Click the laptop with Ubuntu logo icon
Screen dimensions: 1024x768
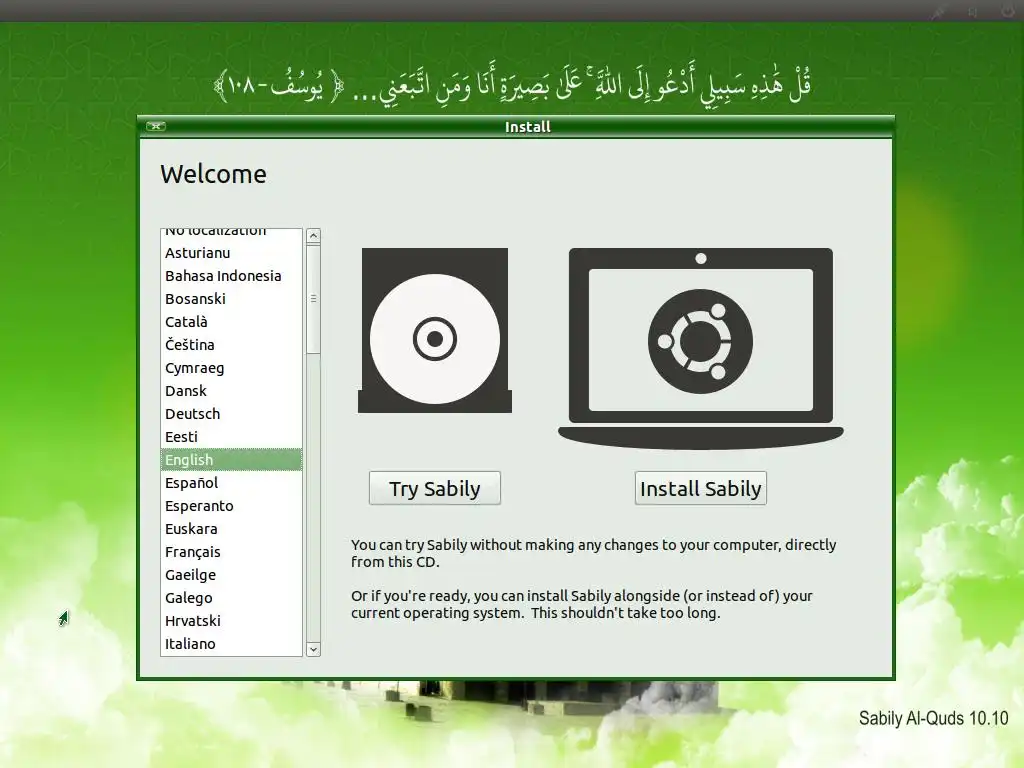[x=701, y=348]
